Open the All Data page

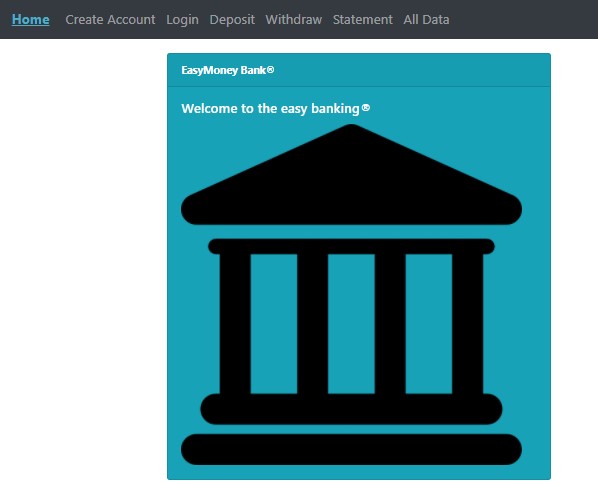point(426,19)
